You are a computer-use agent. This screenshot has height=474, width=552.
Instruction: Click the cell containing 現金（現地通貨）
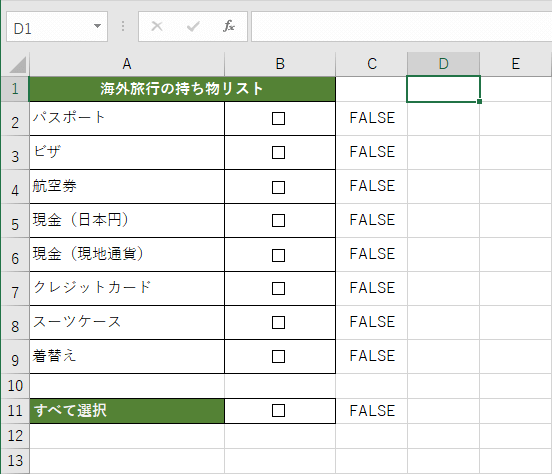pyautogui.click(x=127, y=255)
